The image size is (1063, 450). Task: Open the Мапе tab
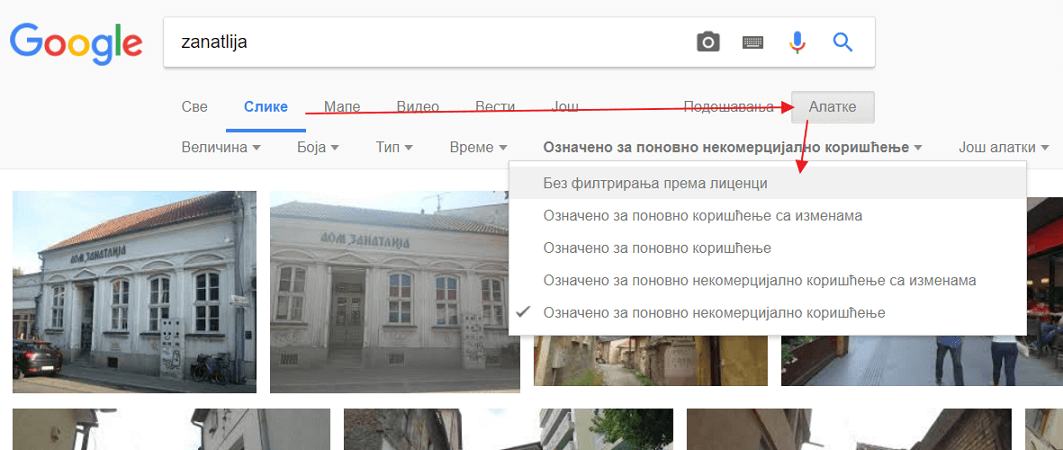342,107
